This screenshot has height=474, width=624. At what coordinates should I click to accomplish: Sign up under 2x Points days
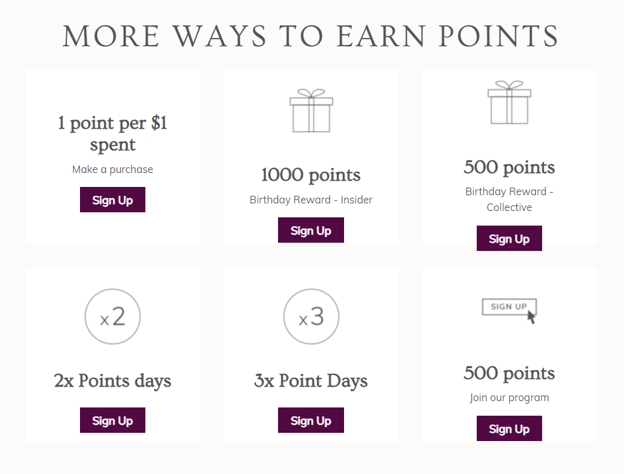[113, 420]
